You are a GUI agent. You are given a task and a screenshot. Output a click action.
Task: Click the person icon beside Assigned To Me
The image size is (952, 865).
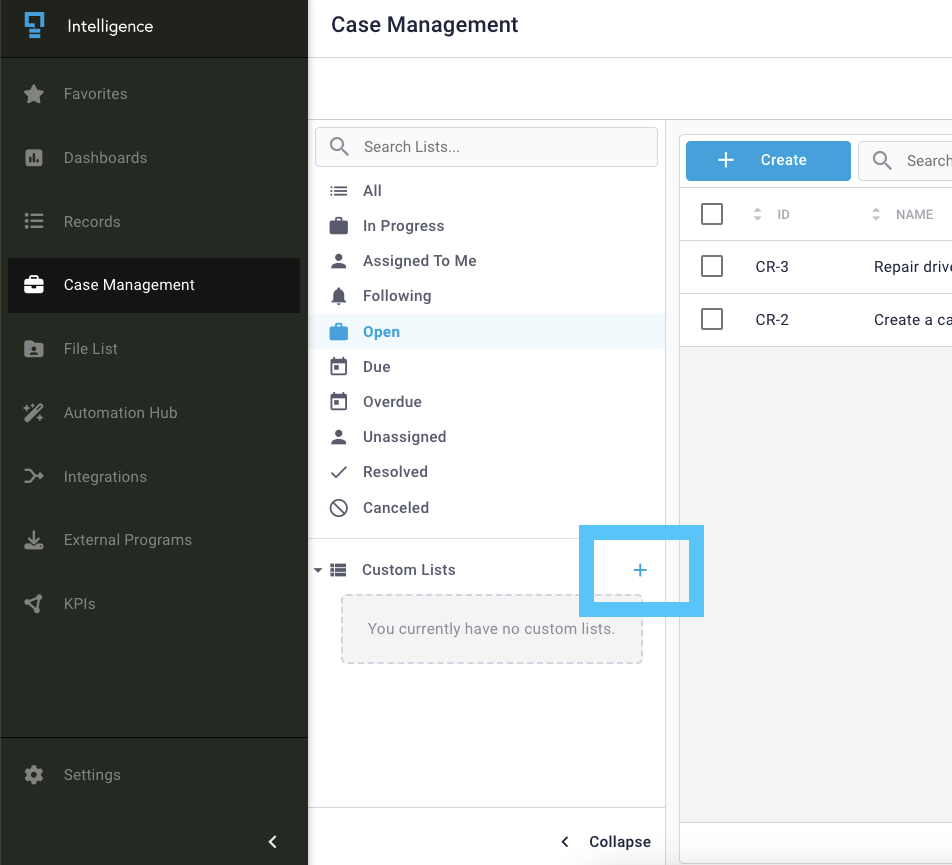pyautogui.click(x=339, y=261)
